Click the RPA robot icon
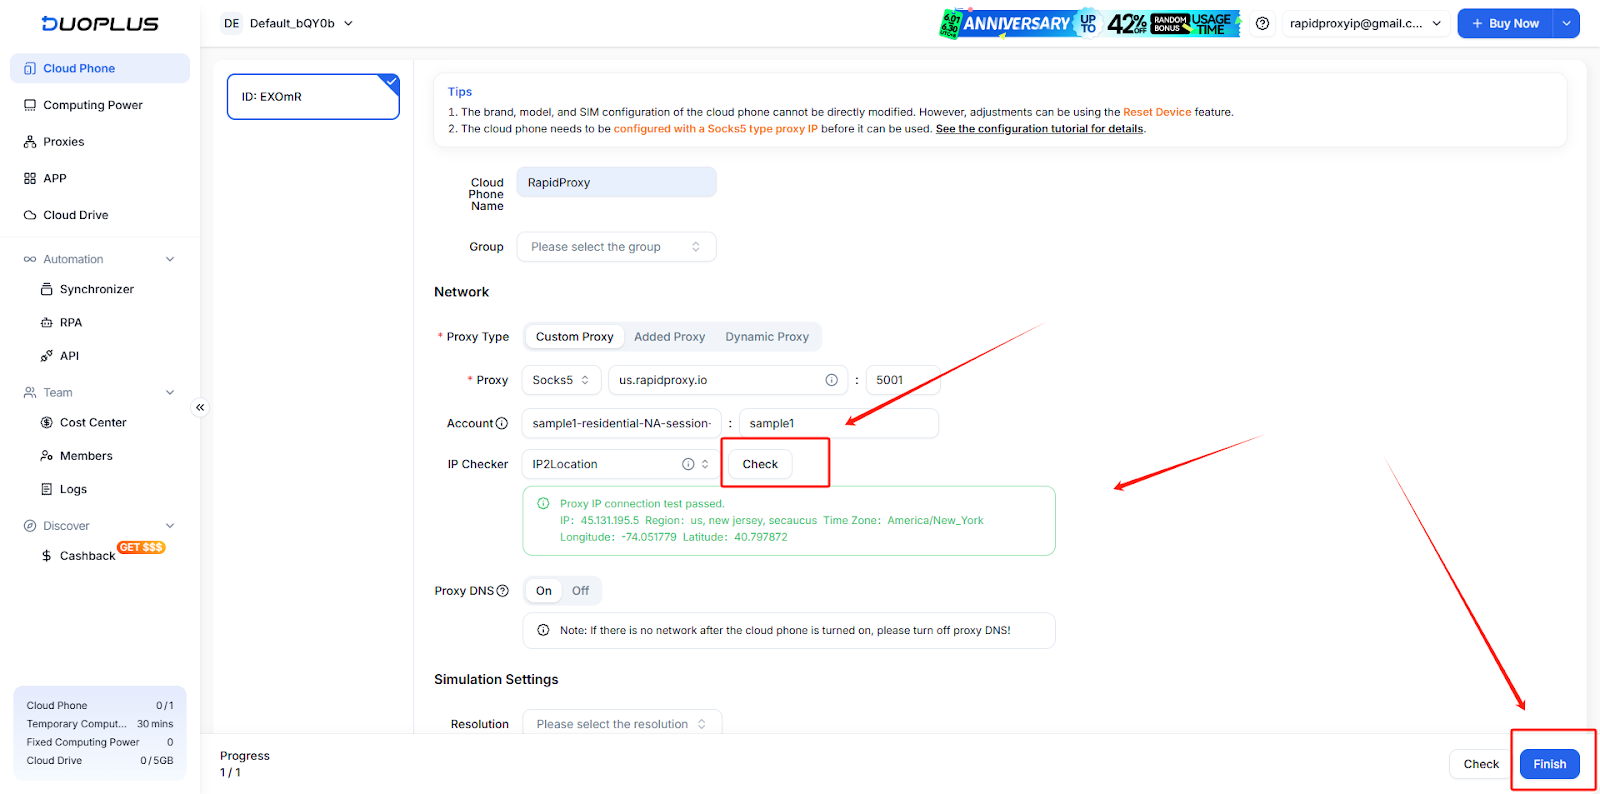The height and width of the screenshot is (794, 1600). point(46,323)
